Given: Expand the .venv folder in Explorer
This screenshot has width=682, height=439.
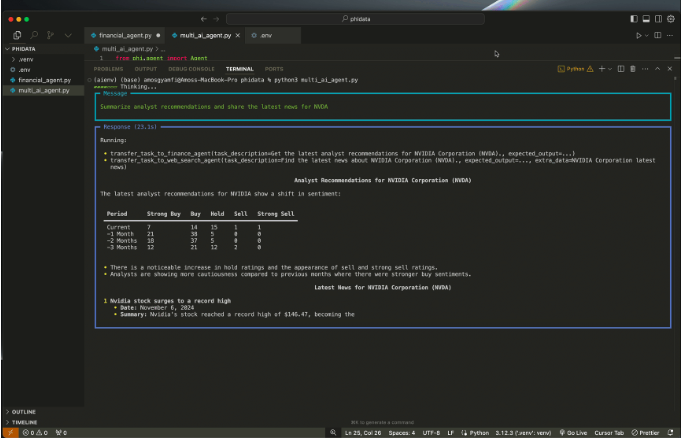Looking at the screenshot, I should tap(26, 59).
